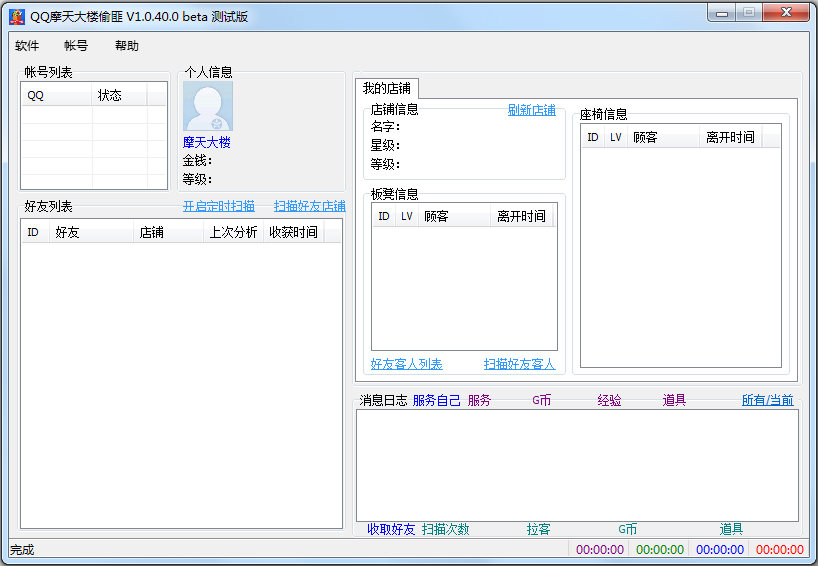Open the 好友客人列表 link
Viewport: 818px width, 566px height.
[406, 364]
